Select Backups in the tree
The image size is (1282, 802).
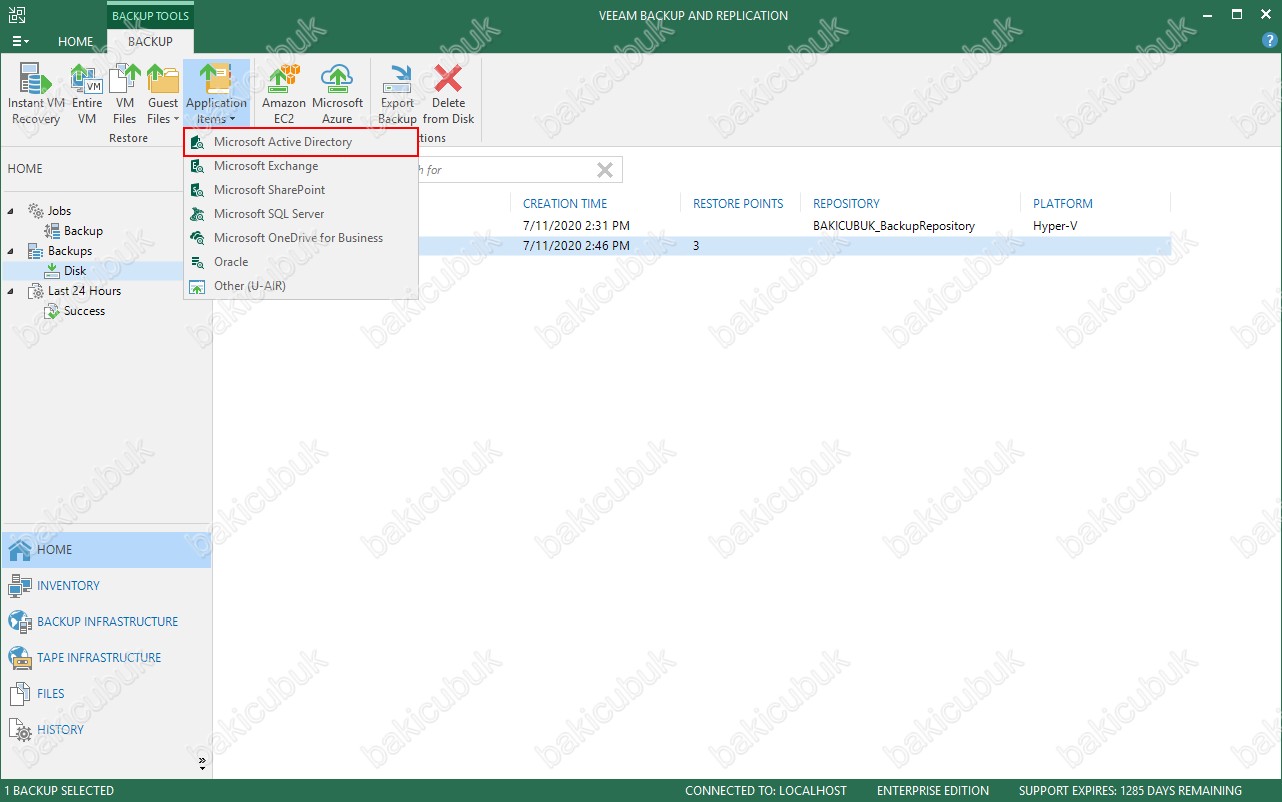pyautogui.click(x=69, y=251)
